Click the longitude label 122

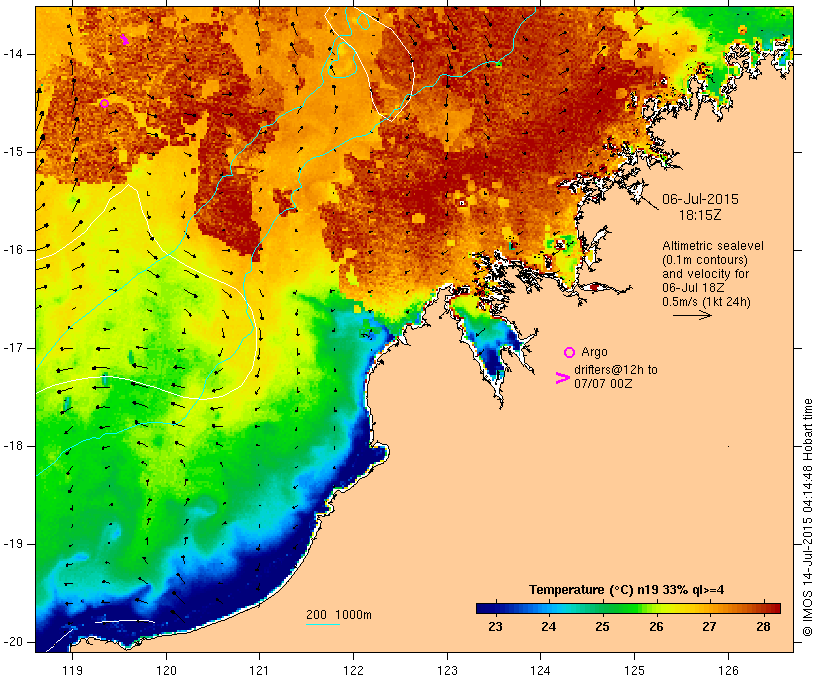tap(354, 670)
